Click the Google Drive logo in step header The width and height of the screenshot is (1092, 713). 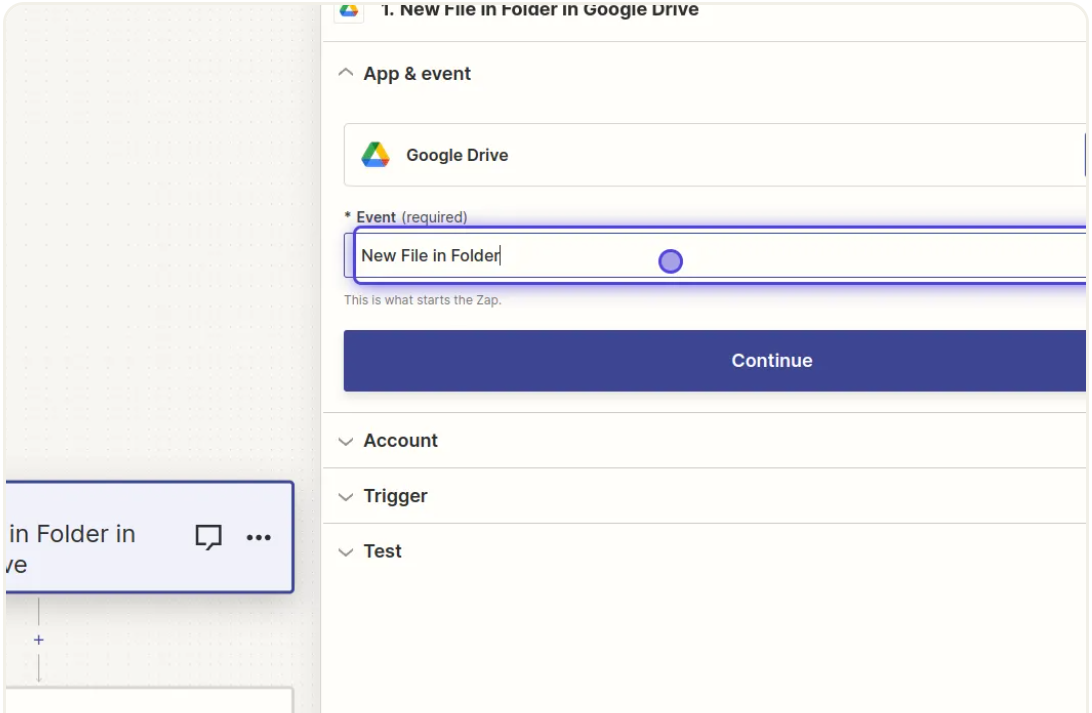click(349, 10)
